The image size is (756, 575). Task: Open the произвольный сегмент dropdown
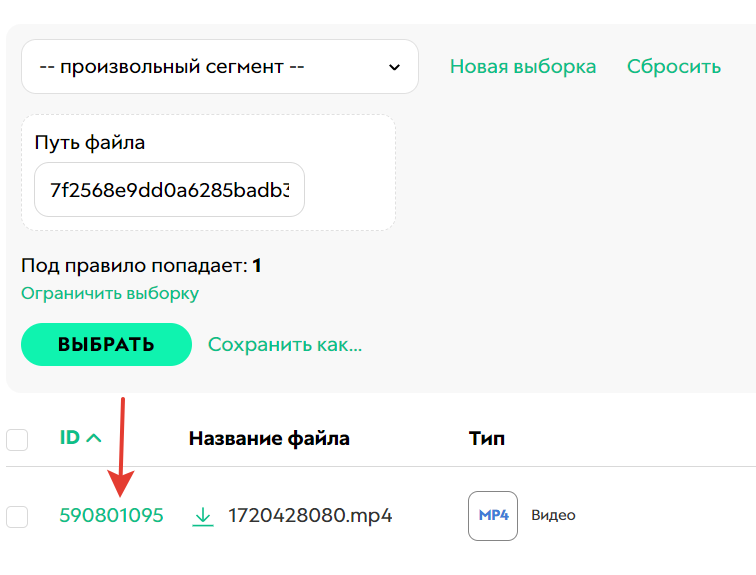[x=220, y=67]
